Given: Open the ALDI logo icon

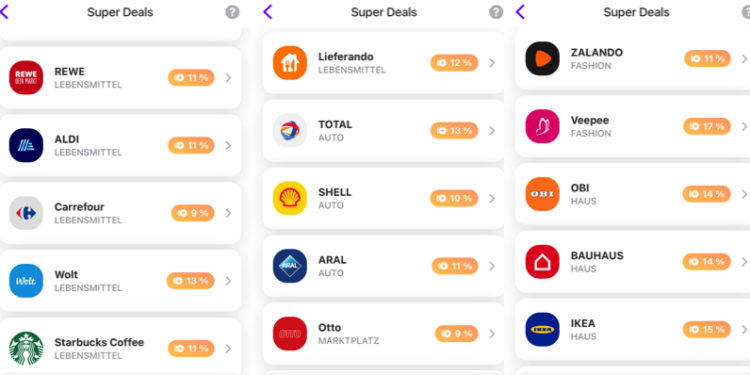Looking at the screenshot, I should tap(26, 145).
